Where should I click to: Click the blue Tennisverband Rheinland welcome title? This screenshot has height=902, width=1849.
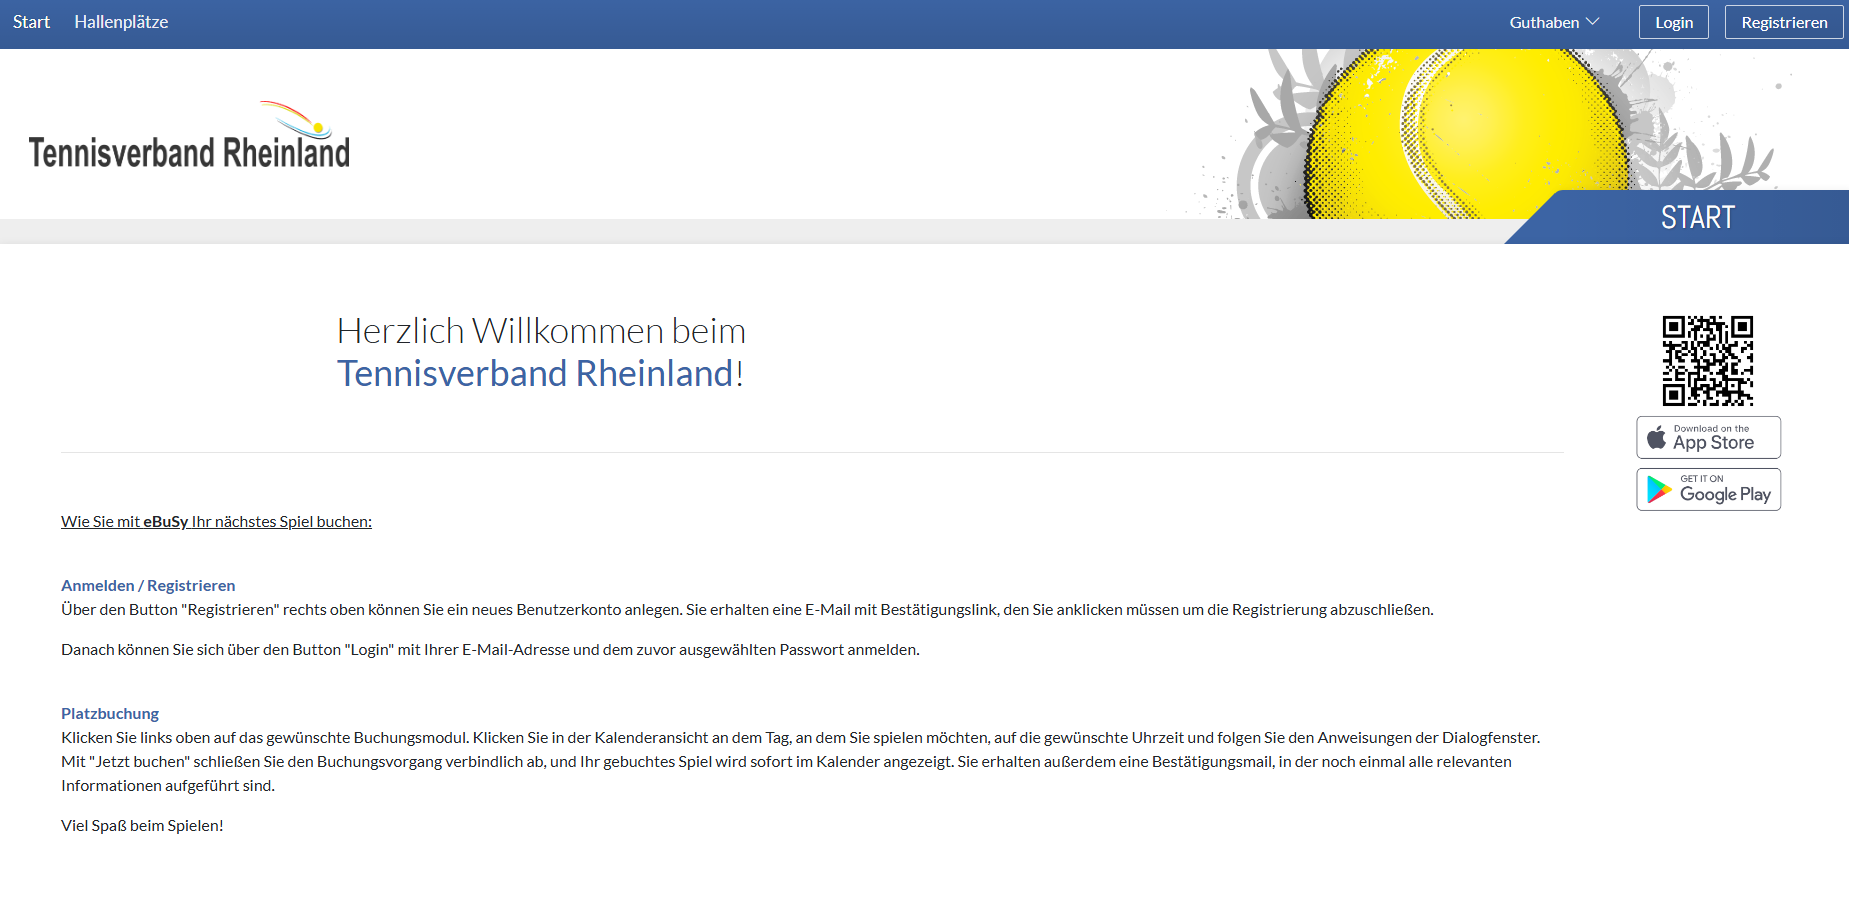(x=535, y=373)
